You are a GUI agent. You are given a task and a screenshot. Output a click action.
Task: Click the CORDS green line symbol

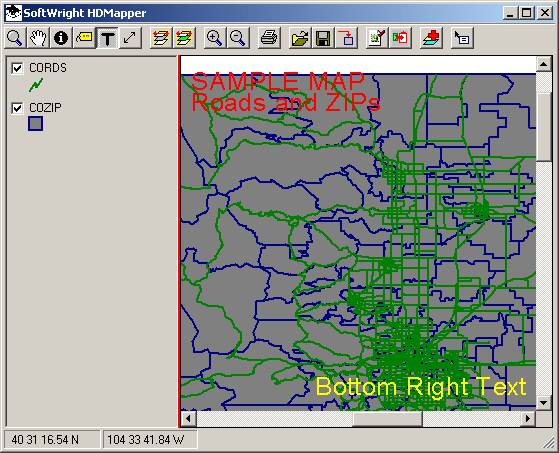[x=36, y=84]
